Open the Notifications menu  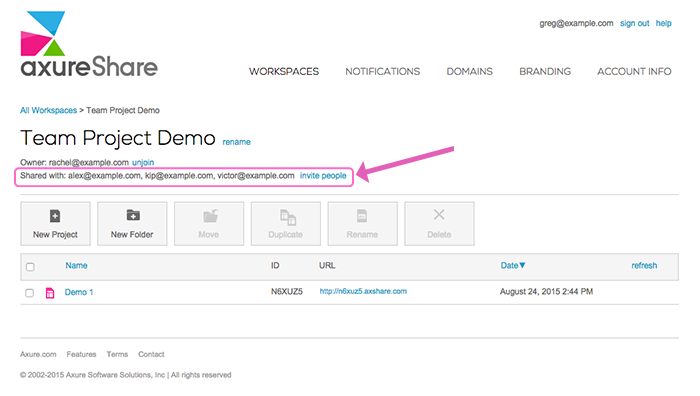point(383,71)
